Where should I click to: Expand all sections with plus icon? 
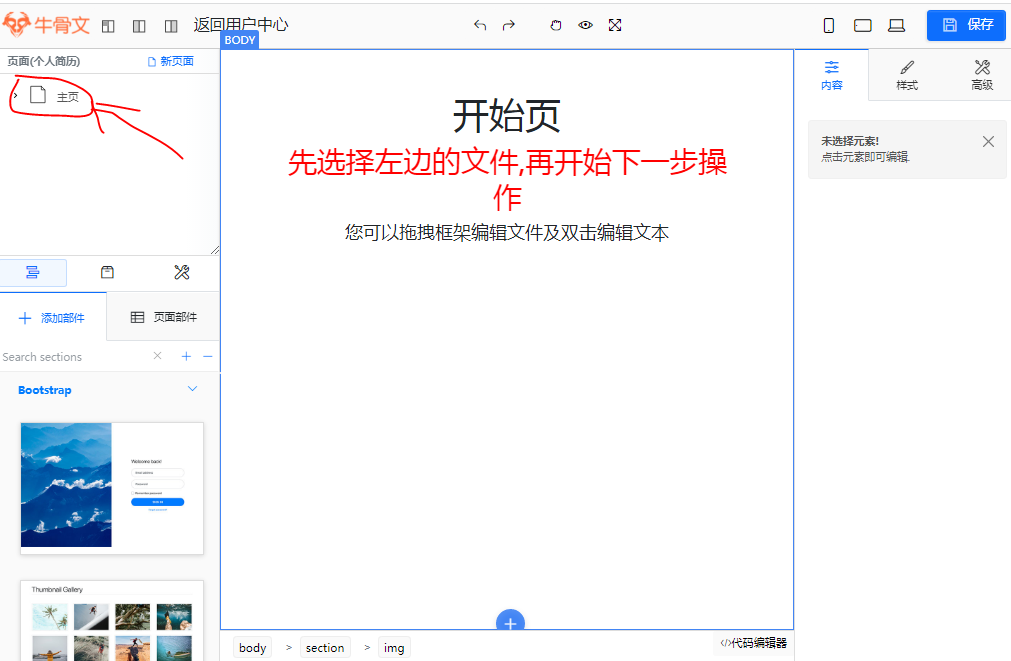(x=186, y=357)
